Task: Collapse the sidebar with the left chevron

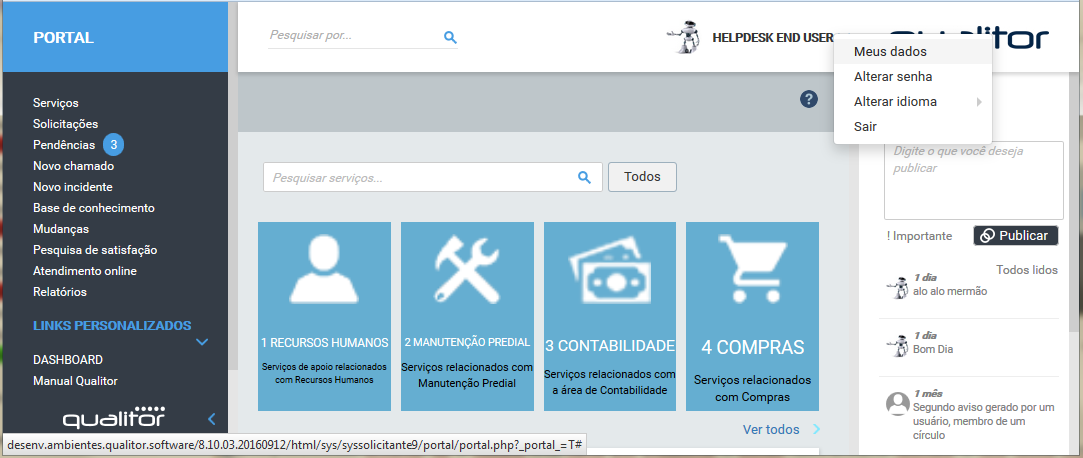Action: point(211,419)
